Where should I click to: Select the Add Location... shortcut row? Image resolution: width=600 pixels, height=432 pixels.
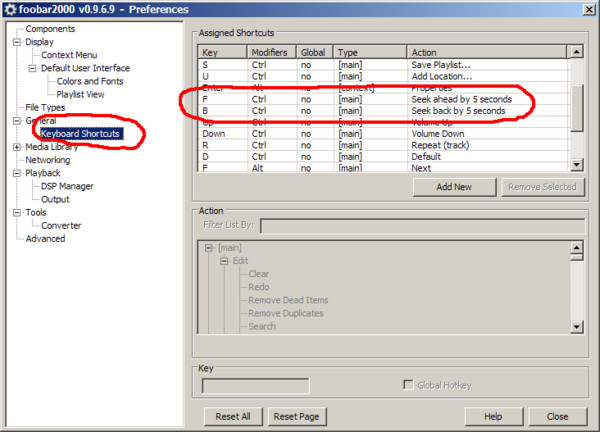click(383, 77)
